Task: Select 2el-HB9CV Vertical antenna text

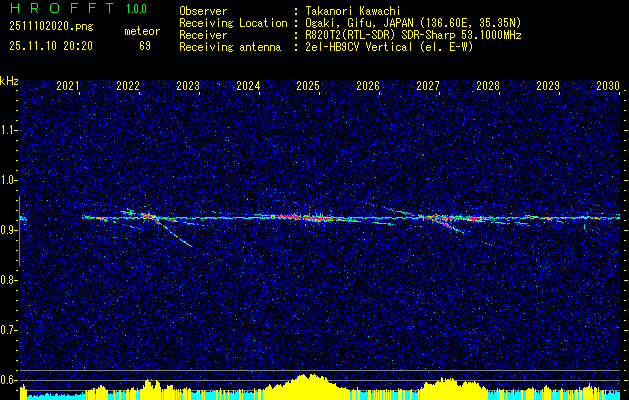Action: 389,47
